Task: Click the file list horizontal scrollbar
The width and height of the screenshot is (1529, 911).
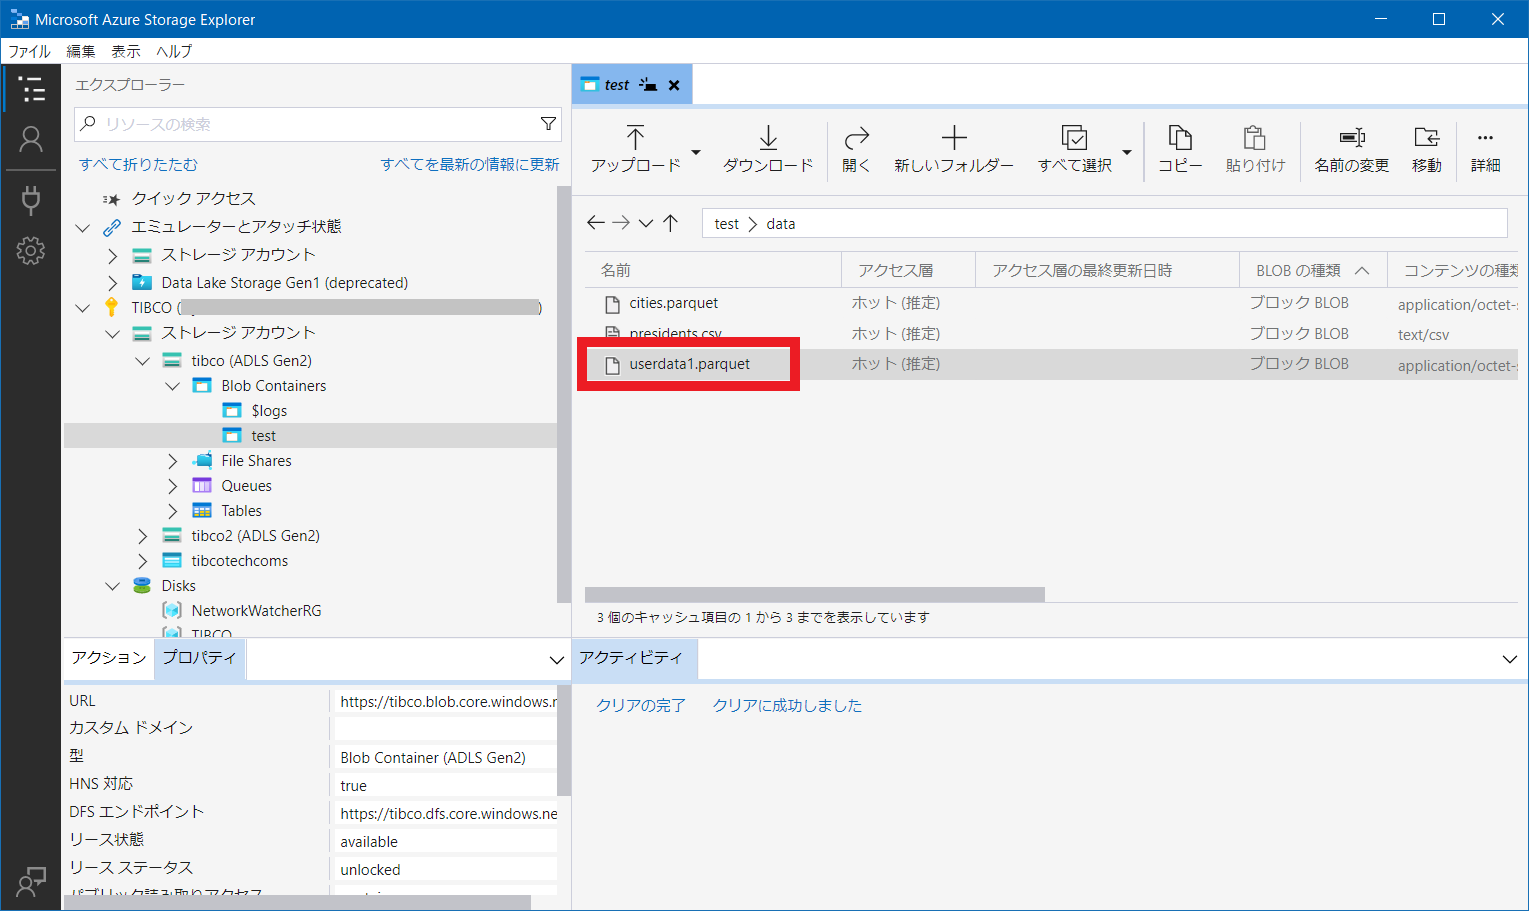Action: 815,594
